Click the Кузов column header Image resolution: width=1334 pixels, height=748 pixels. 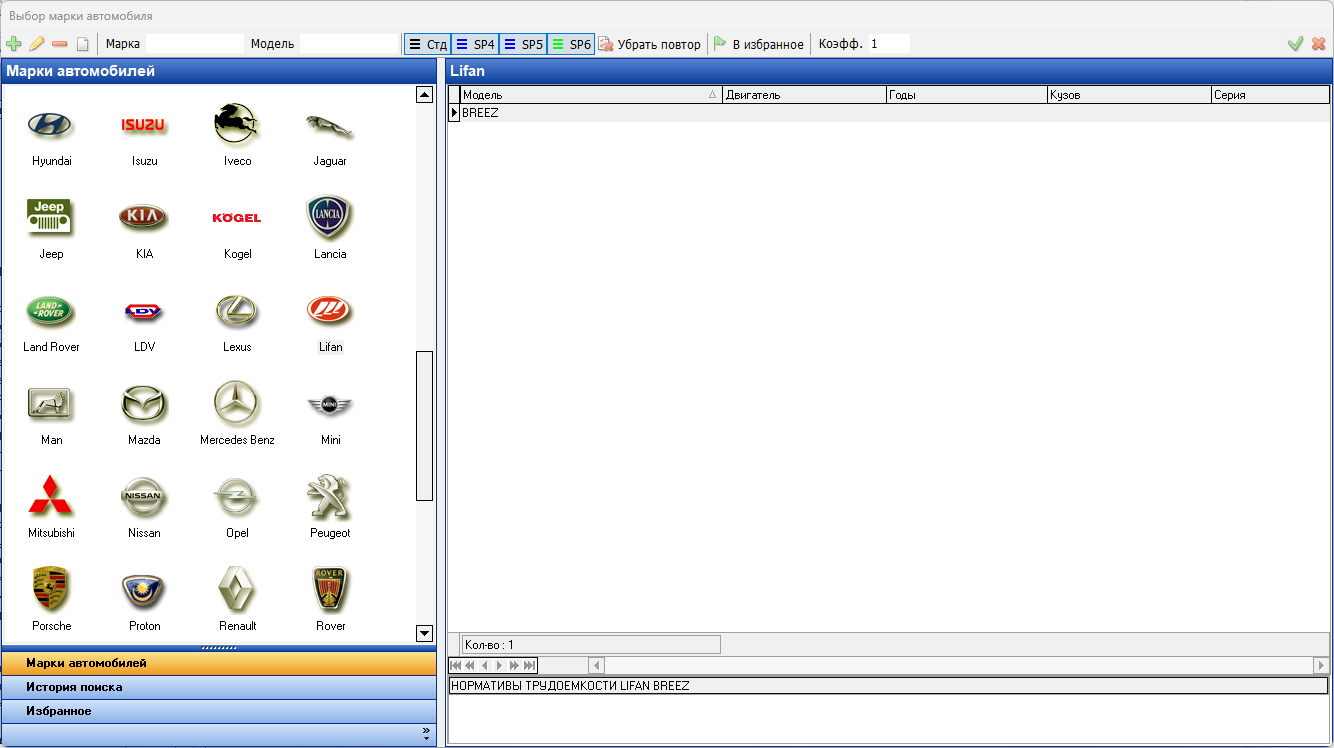1129,95
